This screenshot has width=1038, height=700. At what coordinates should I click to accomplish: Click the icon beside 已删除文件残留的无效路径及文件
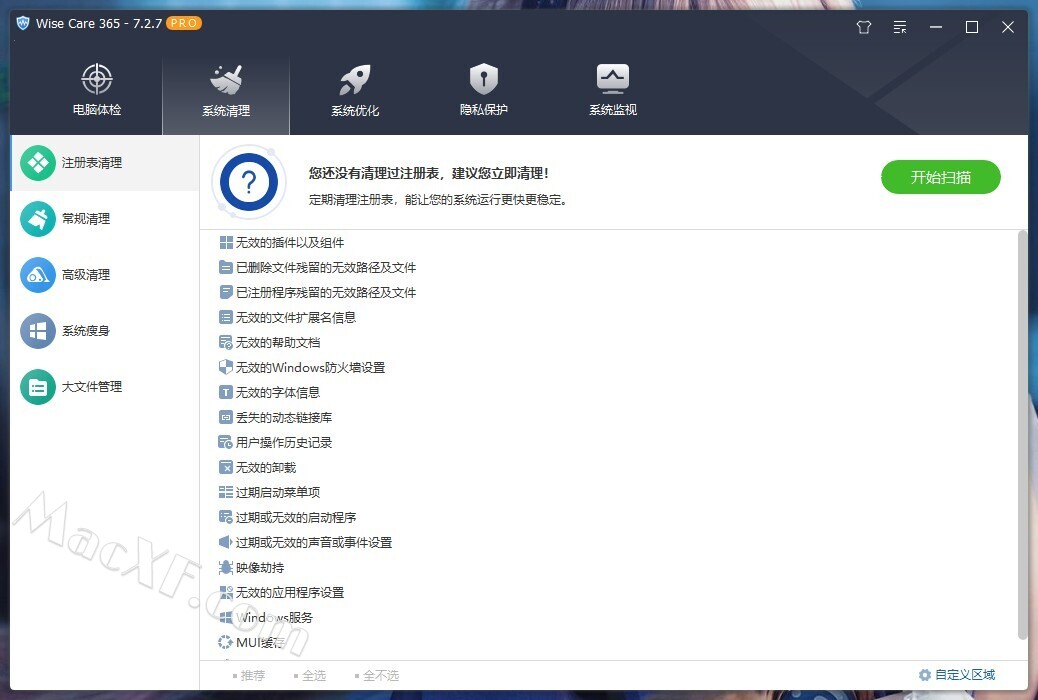(226, 268)
